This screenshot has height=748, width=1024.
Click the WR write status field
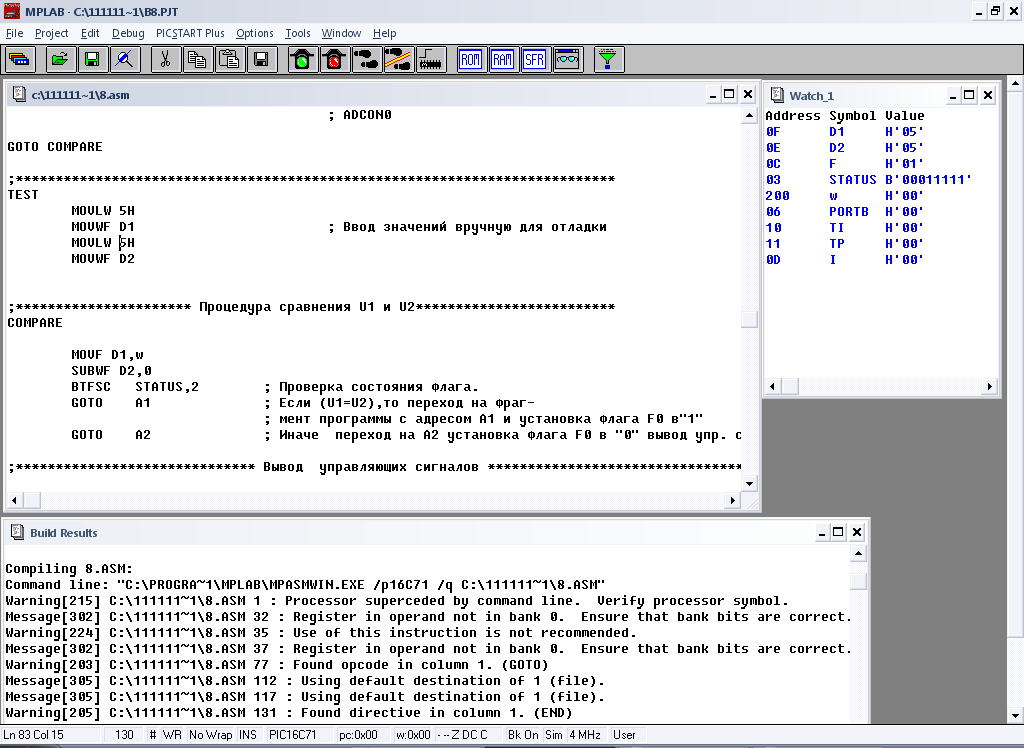coord(172,735)
